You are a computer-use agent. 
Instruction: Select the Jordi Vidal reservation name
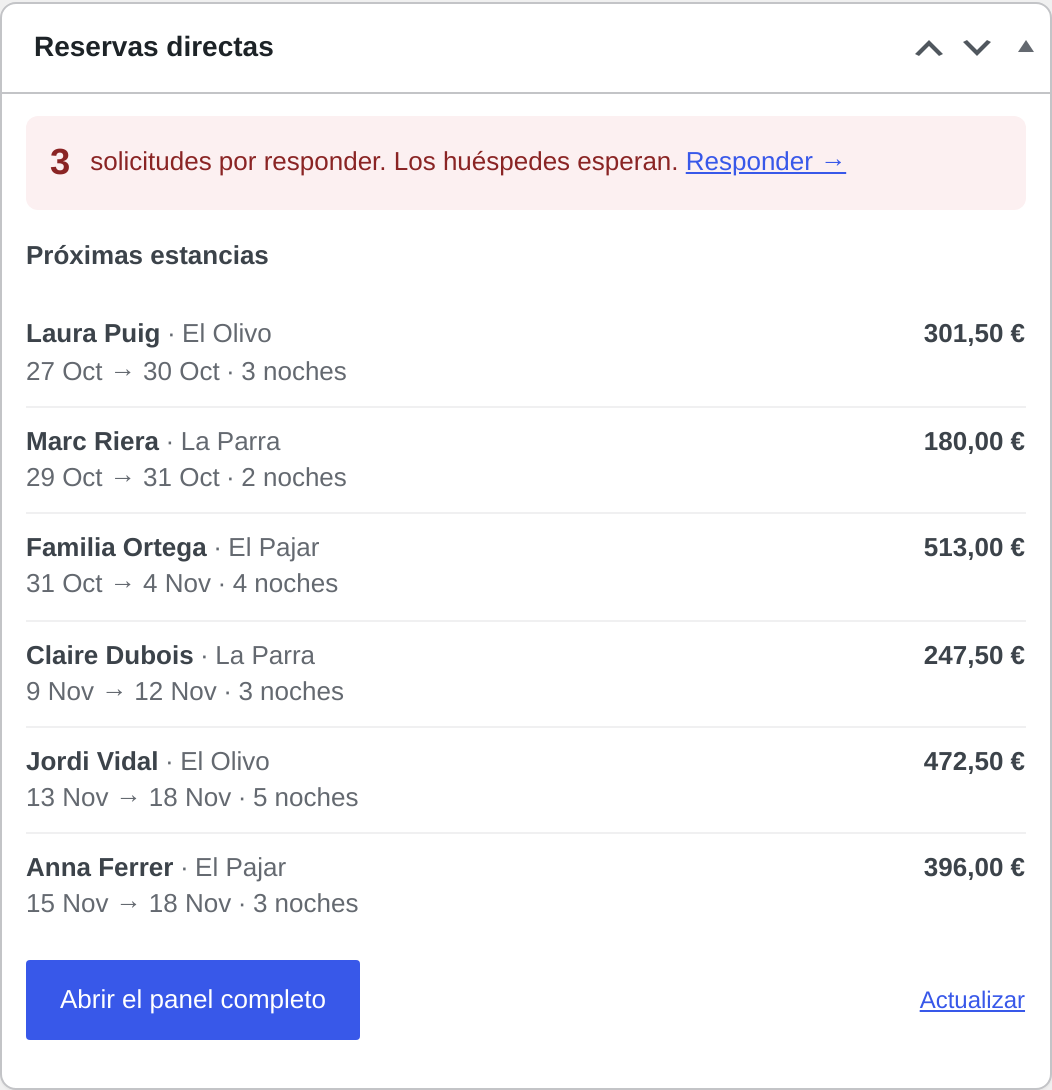tap(92, 761)
